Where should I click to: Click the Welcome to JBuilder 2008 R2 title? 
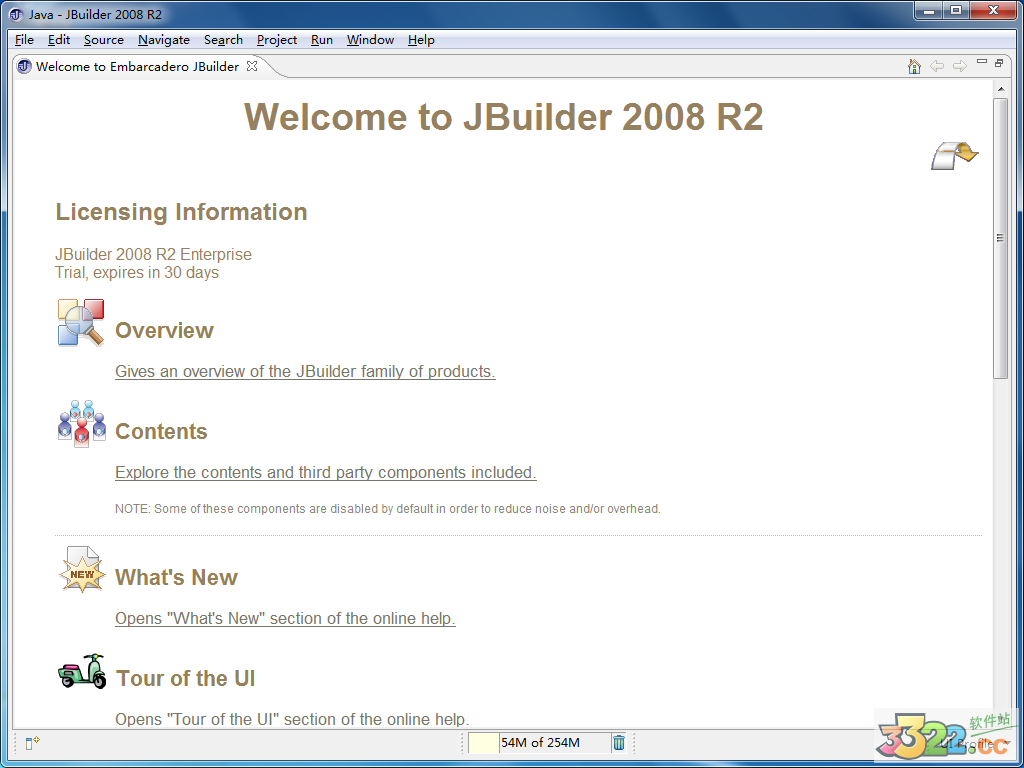pyautogui.click(x=504, y=117)
